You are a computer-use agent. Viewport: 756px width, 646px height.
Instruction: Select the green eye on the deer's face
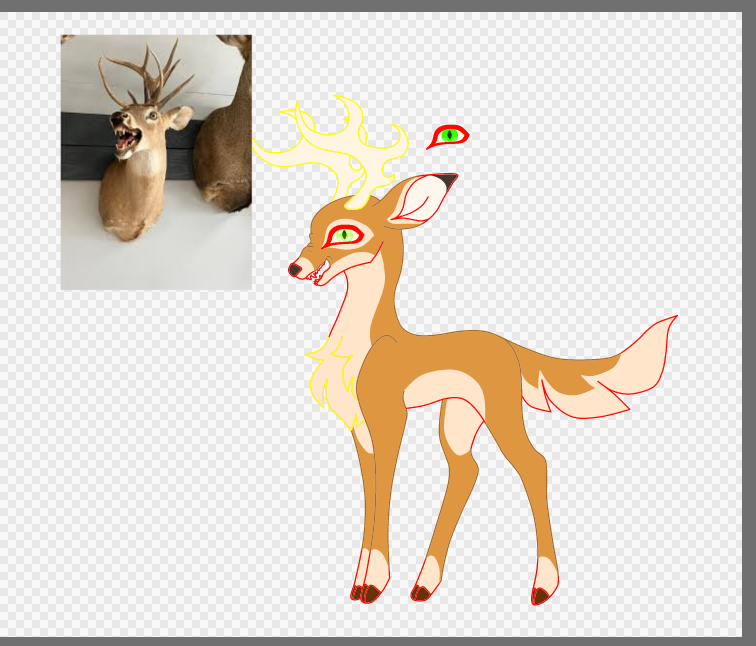point(345,235)
